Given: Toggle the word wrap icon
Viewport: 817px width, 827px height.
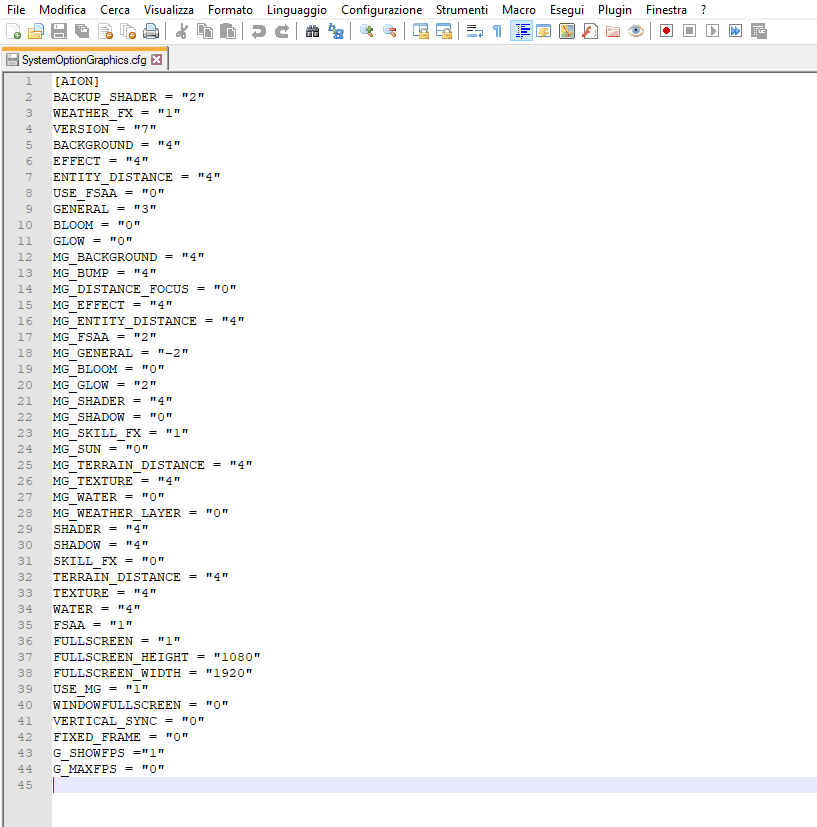Looking at the screenshot, I should (475, 31).
